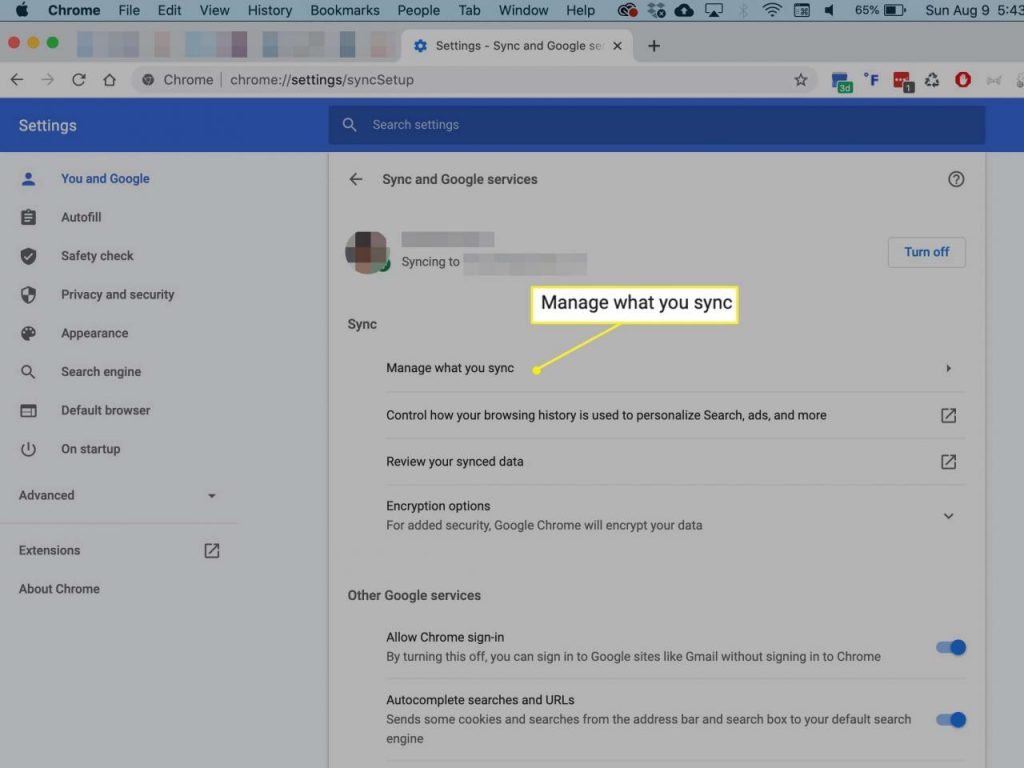Click the red calendar extension icon
This screenshot has height=768, width=1024.
tap(903, 82)
